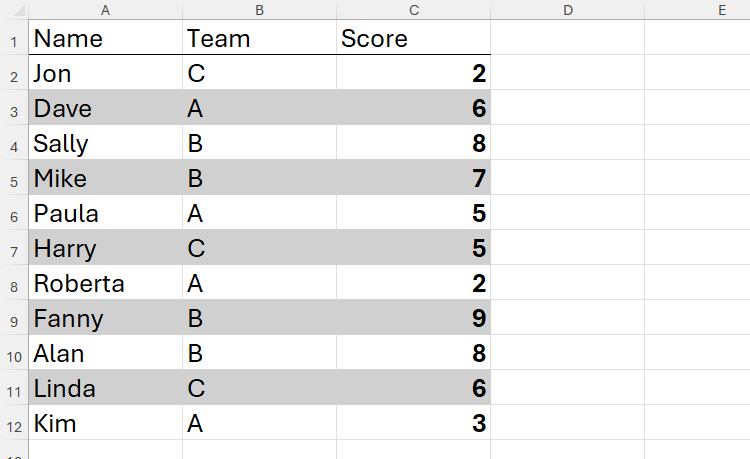Click the cell containing "Roberta"

point(105,284)
